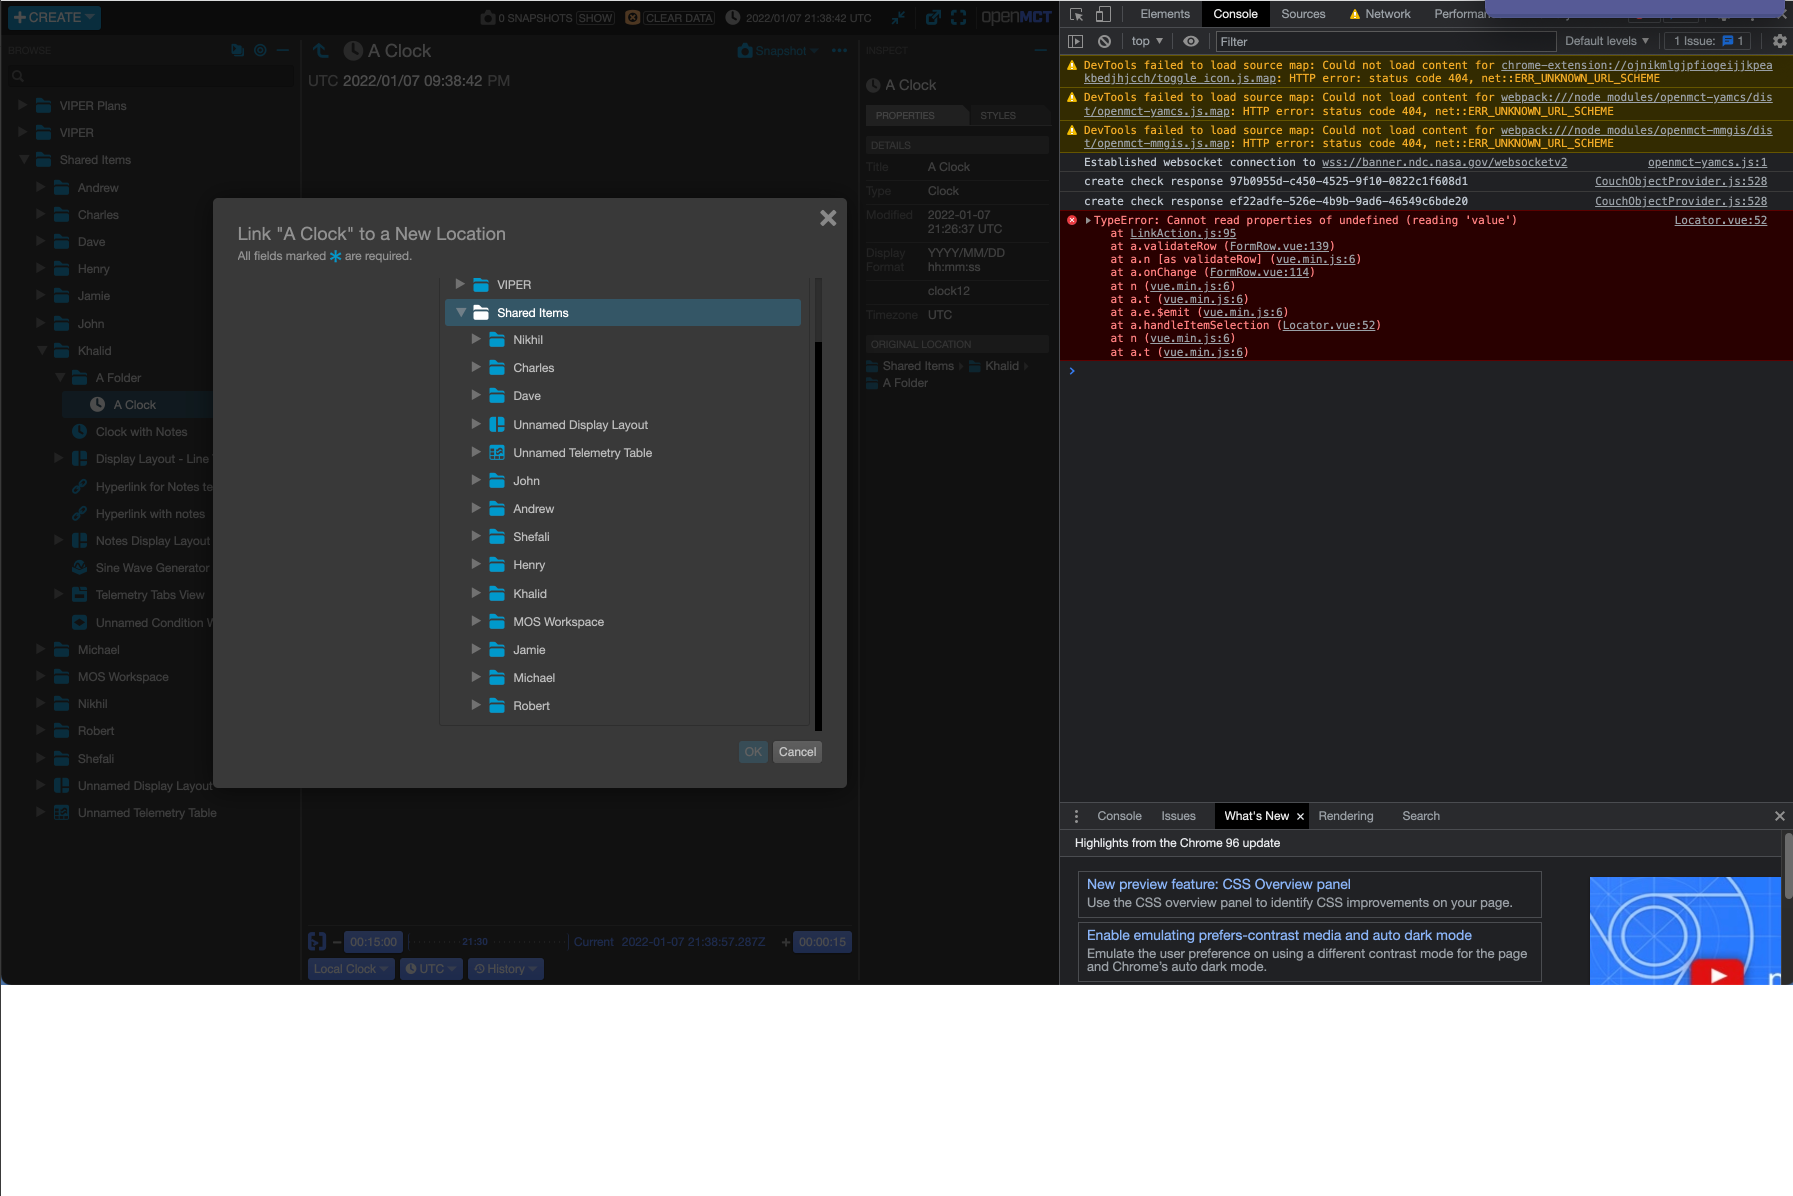Click the Cancel button in the link dialog
Image resolution: width=1793 pixels, height=1196 pixels.
(x=797, y=751)
